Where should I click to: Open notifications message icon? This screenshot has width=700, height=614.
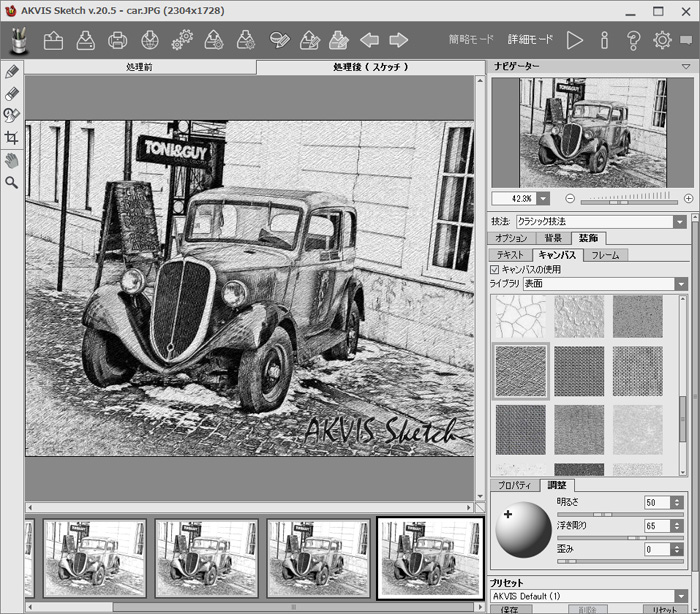click(x=686, y=41)
